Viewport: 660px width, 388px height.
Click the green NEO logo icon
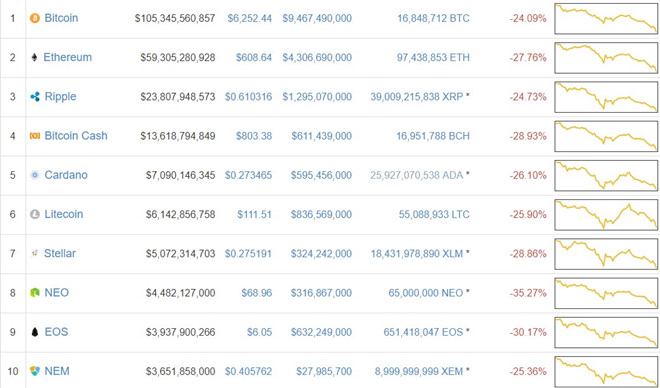coord(35,293)
